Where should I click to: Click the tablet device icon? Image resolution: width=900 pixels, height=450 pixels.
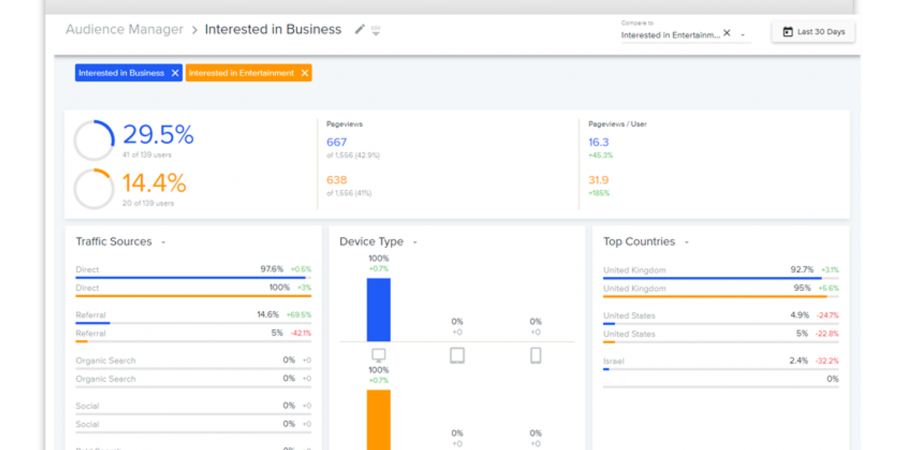click(457, 355)
